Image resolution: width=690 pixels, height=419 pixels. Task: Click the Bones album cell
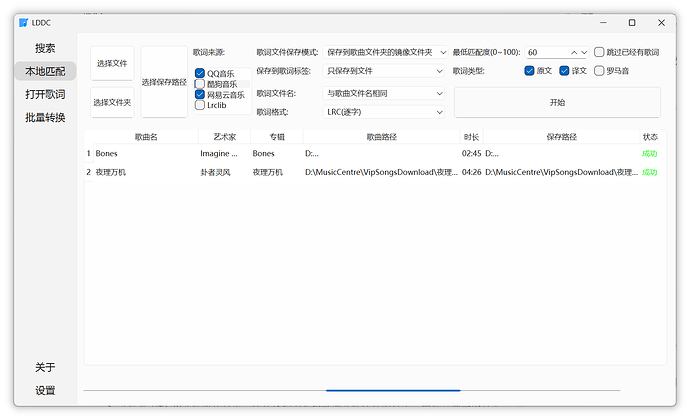tap(277, 154)
